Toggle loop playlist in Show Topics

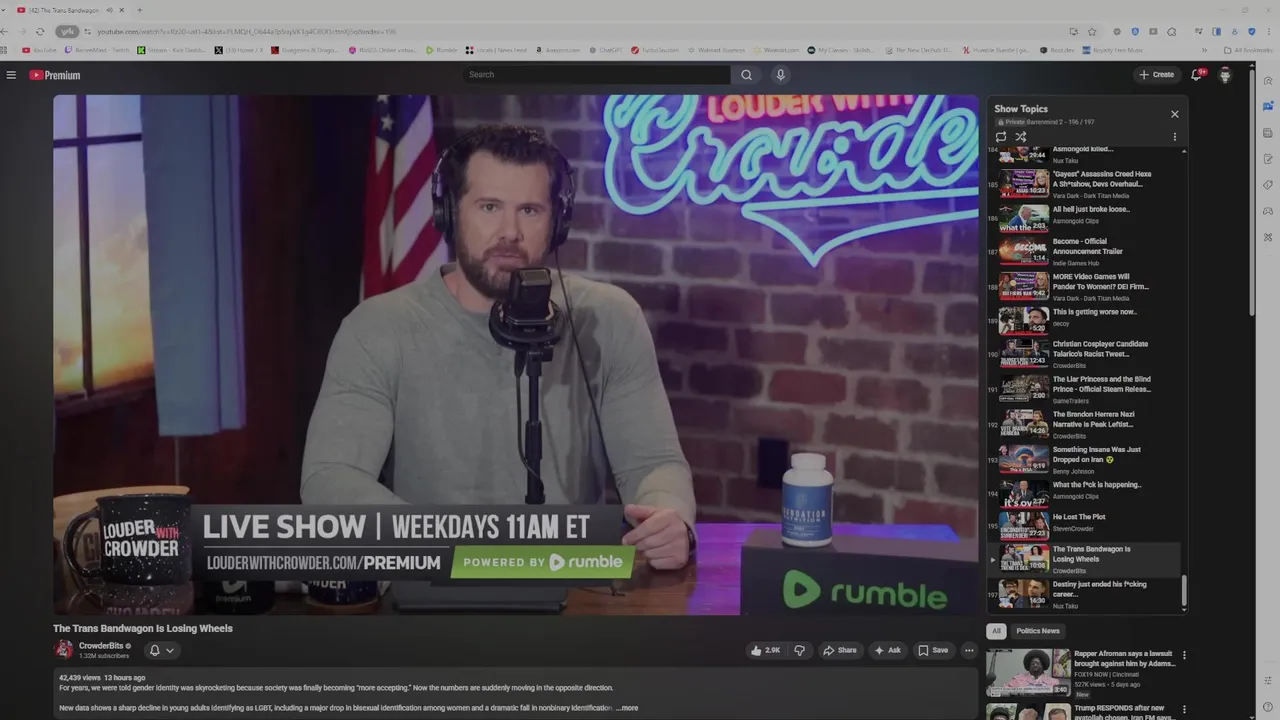pyautogui.click(x=1001, y=137)
